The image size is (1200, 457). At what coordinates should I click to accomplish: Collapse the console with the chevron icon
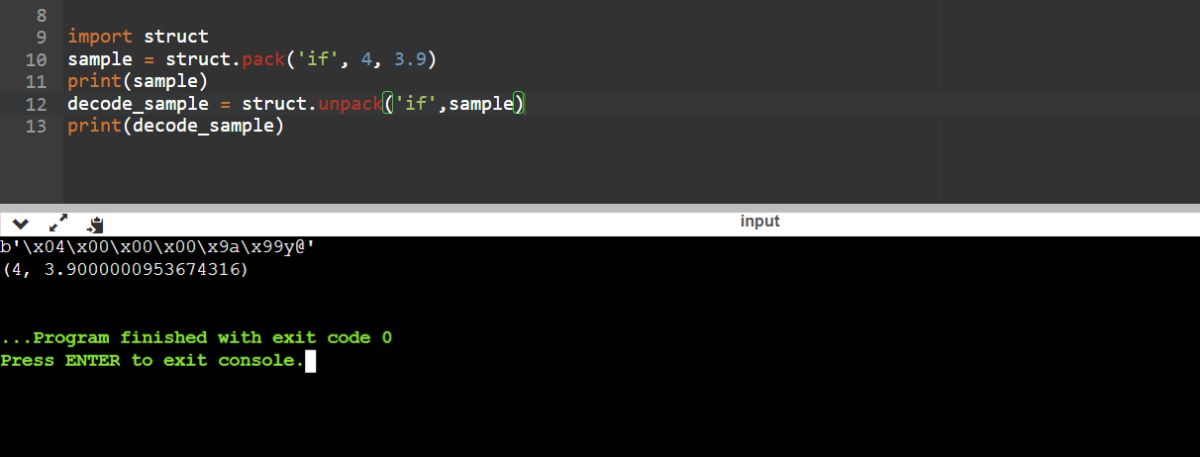pos(22,224)
